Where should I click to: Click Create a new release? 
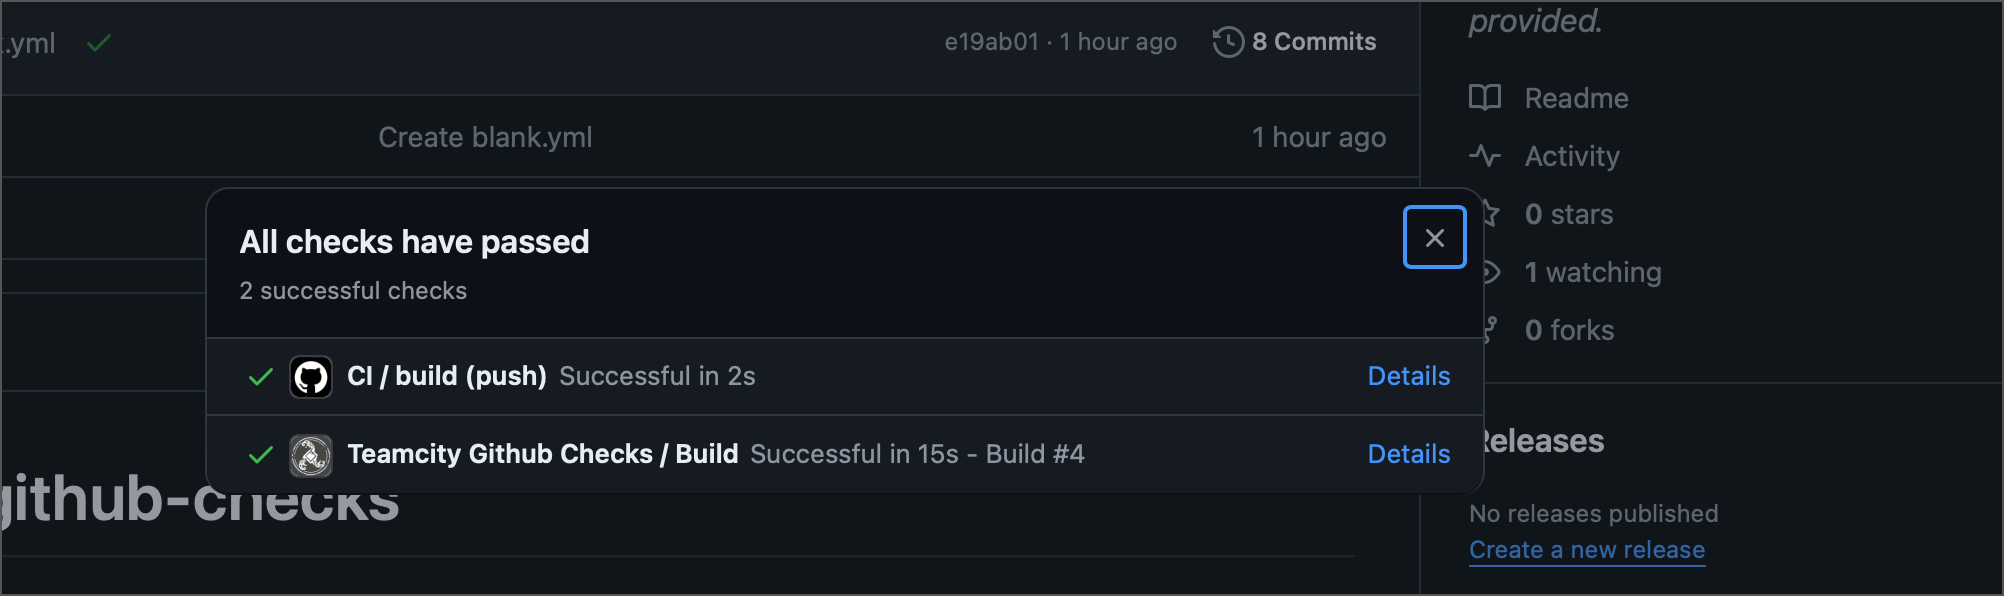pos(1587,549)
